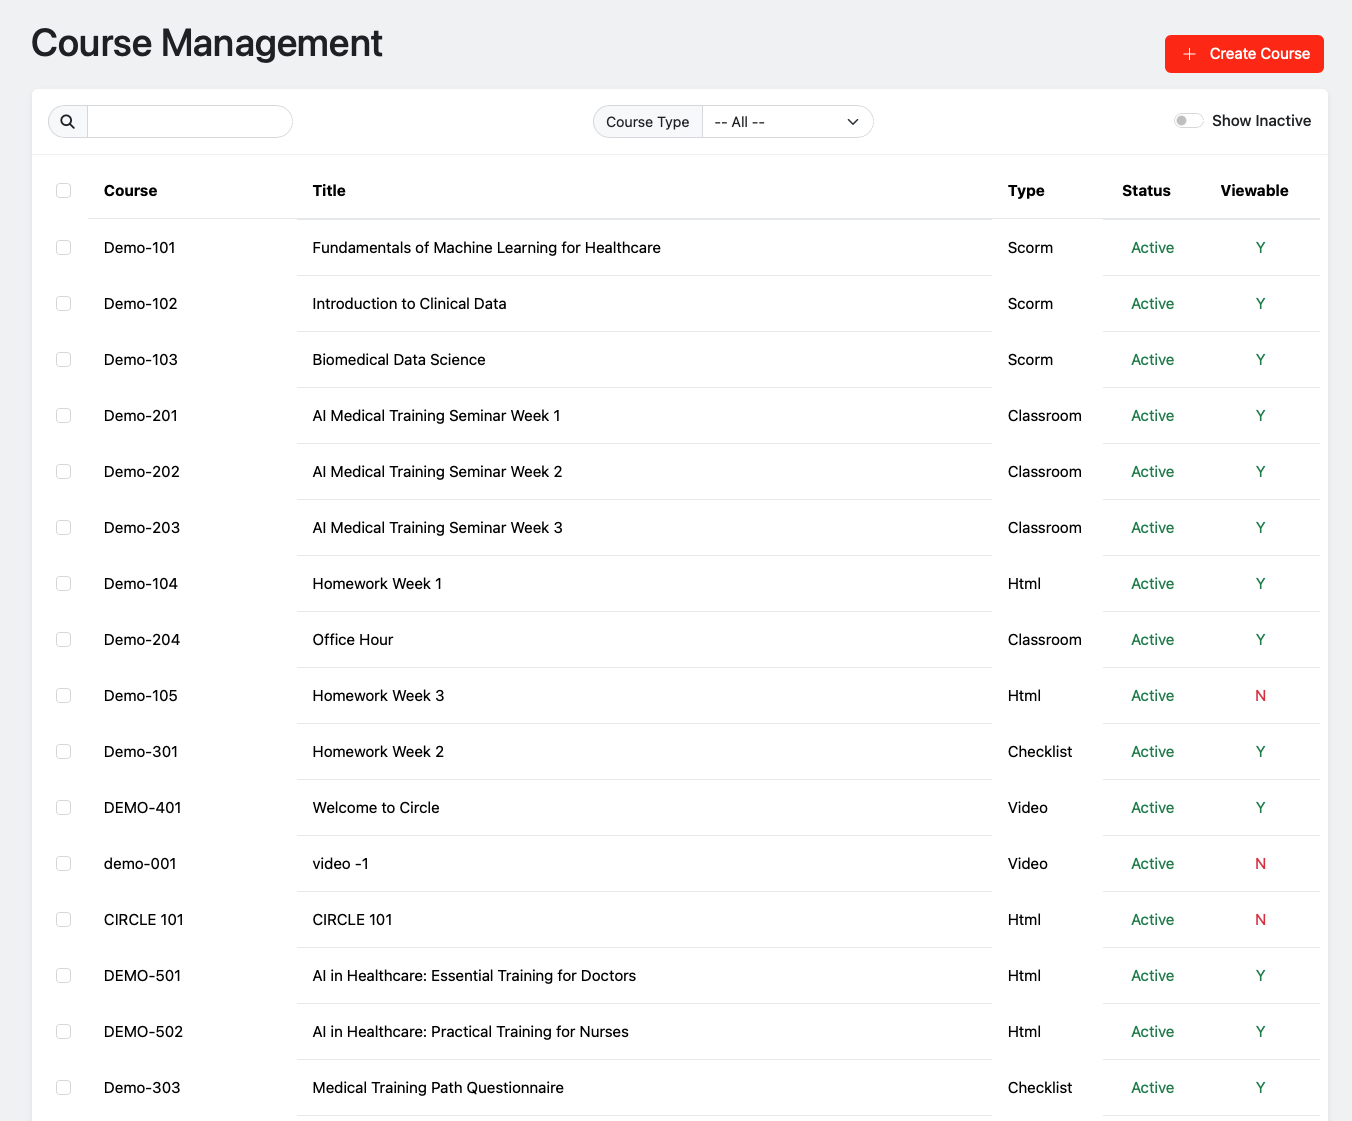Viewport: 1352px width, 1121px height.
Task: Select the Demo-104 row checkbox
Action: pyautogui.click(x=64, y=584)
